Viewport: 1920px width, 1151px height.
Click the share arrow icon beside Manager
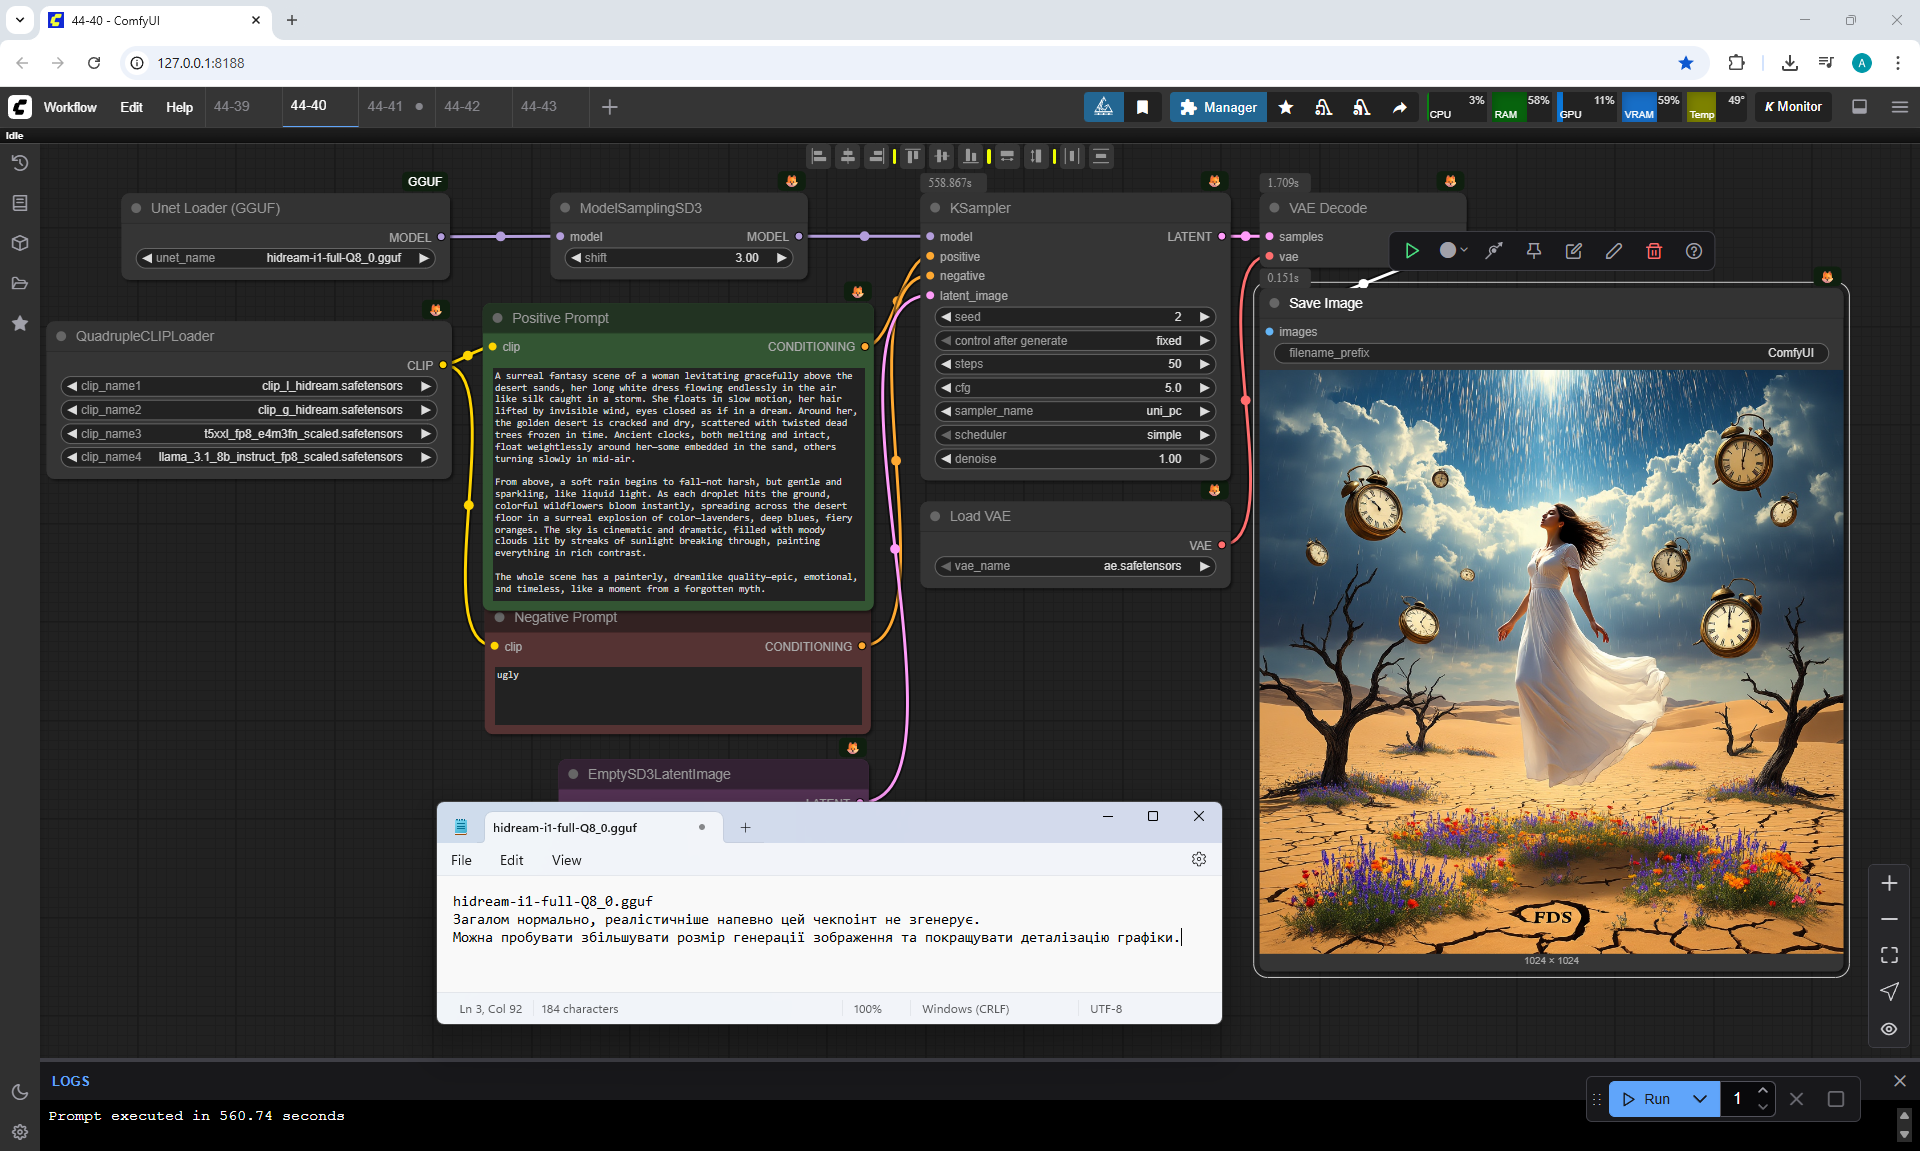pos(1399,107)
